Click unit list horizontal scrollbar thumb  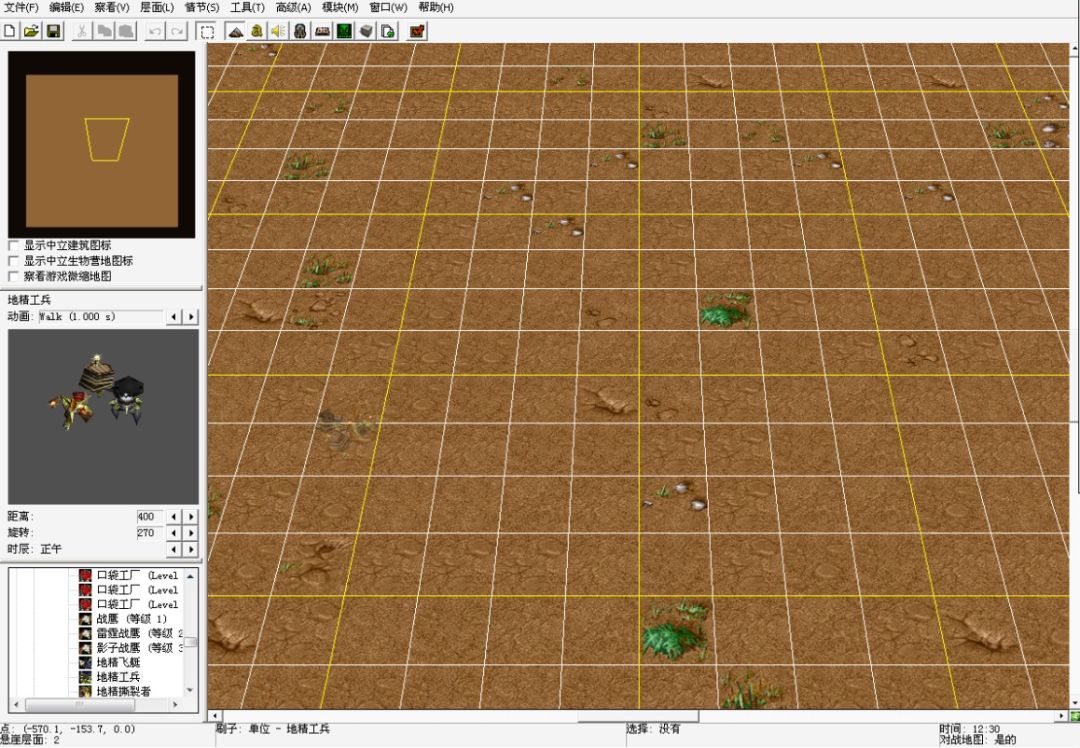[x=80, y=705]
